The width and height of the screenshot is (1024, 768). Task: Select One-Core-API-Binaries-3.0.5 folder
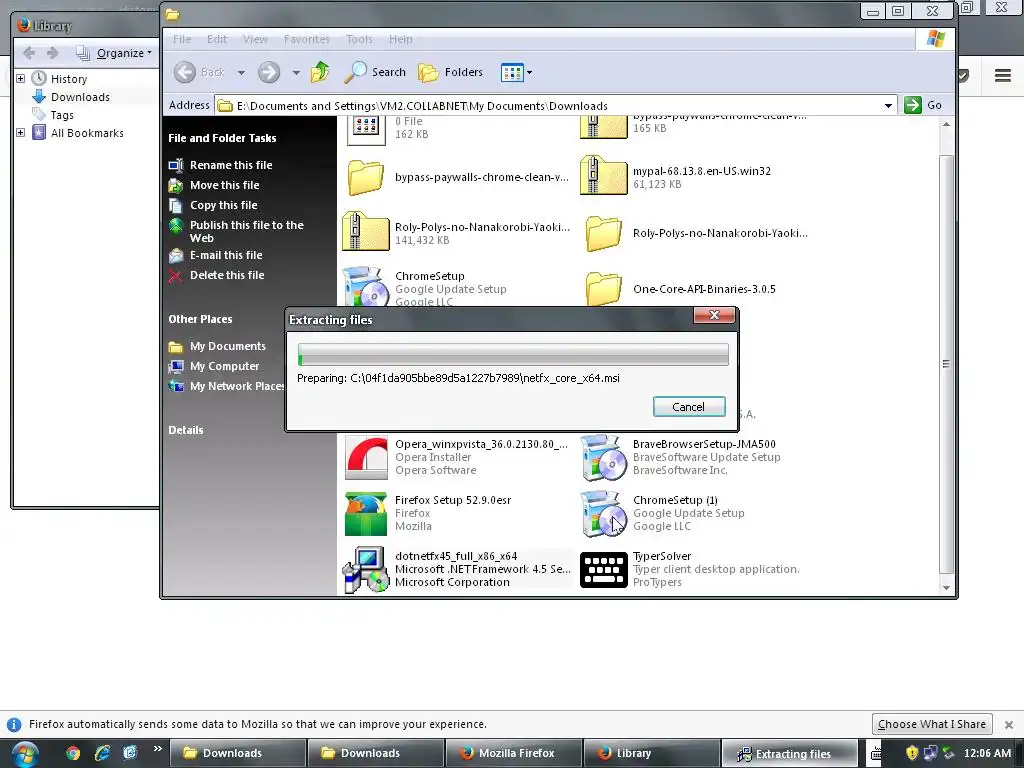pyautogui.click(x=603, y=289)
